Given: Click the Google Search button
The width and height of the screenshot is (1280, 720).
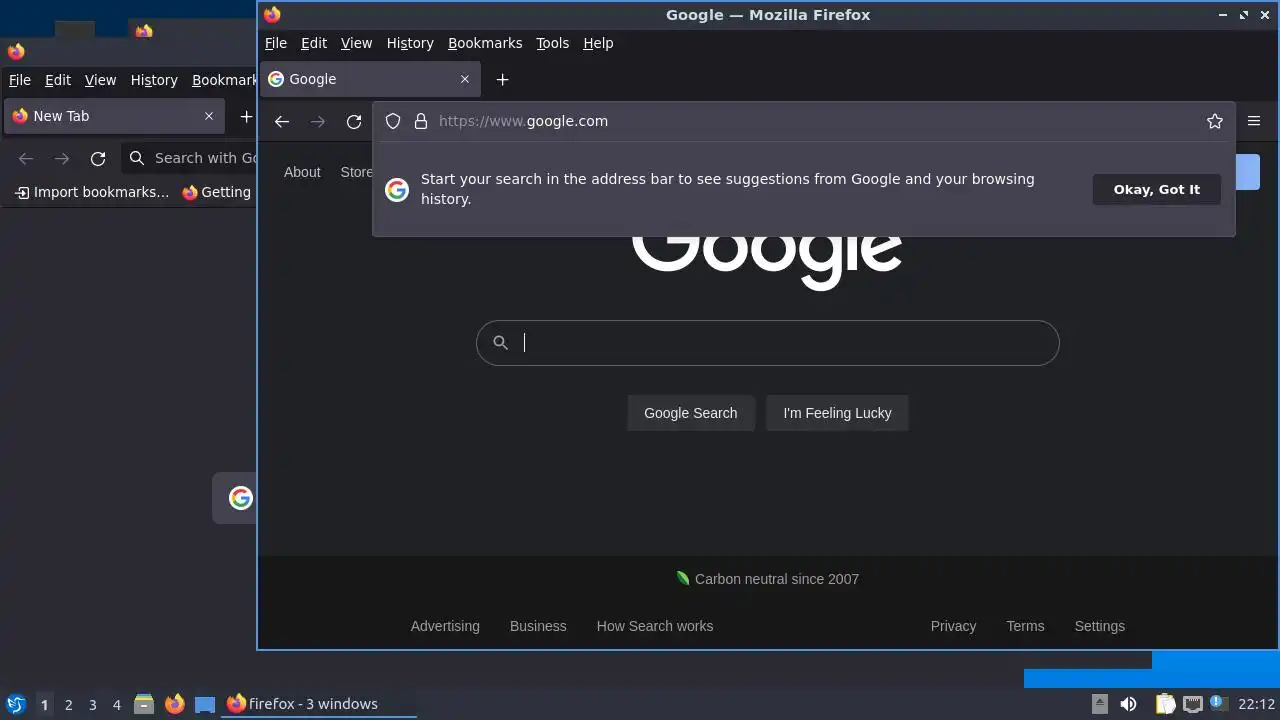Looking at the screenshot, I should [x=690, y=413].
